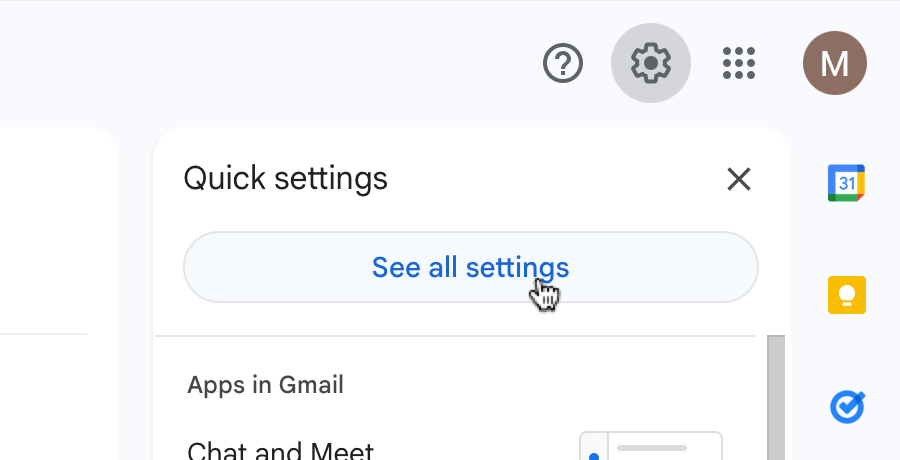900x460 pixels.
Task: Click the horizontal line in the mail panel
Action: tap(43, 333)
